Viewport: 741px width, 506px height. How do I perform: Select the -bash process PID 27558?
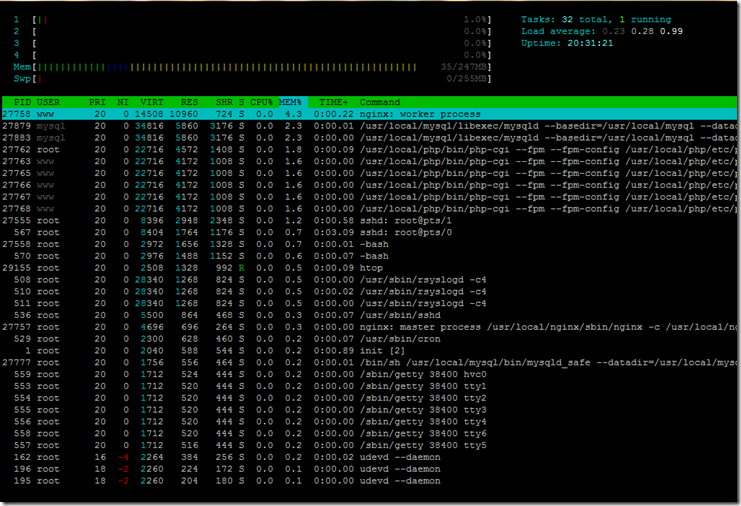pyautogui.click(x=369, y=244)
